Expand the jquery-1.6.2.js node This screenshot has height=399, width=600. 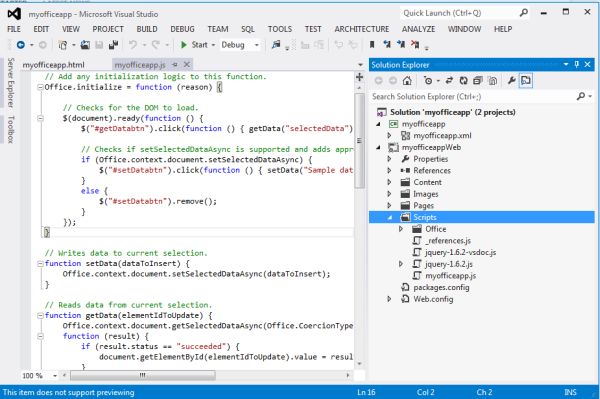point(401,264)
